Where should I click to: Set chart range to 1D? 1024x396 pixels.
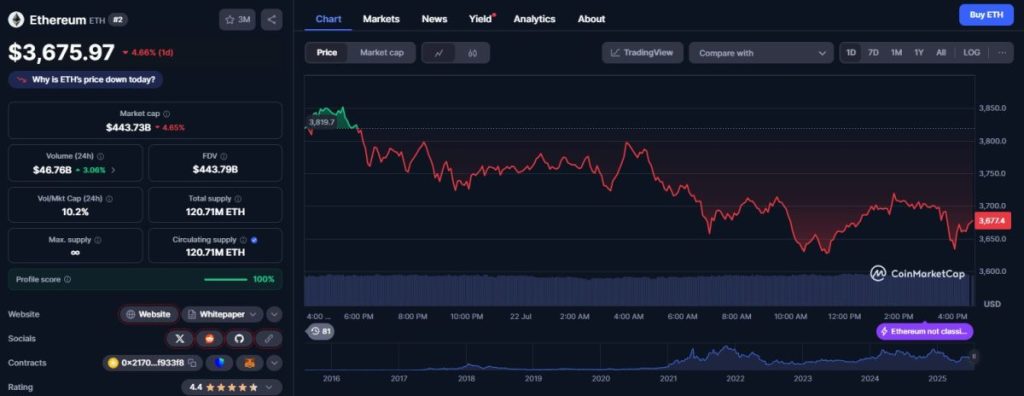click(851, 53)
